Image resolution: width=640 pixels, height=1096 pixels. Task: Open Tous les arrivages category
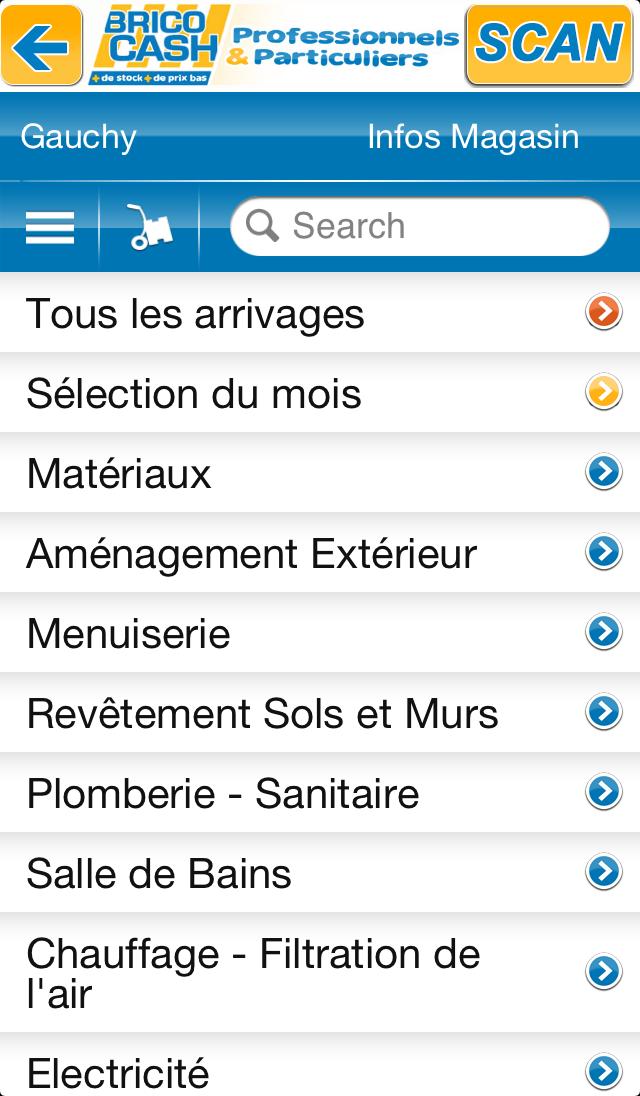point(195,314)
